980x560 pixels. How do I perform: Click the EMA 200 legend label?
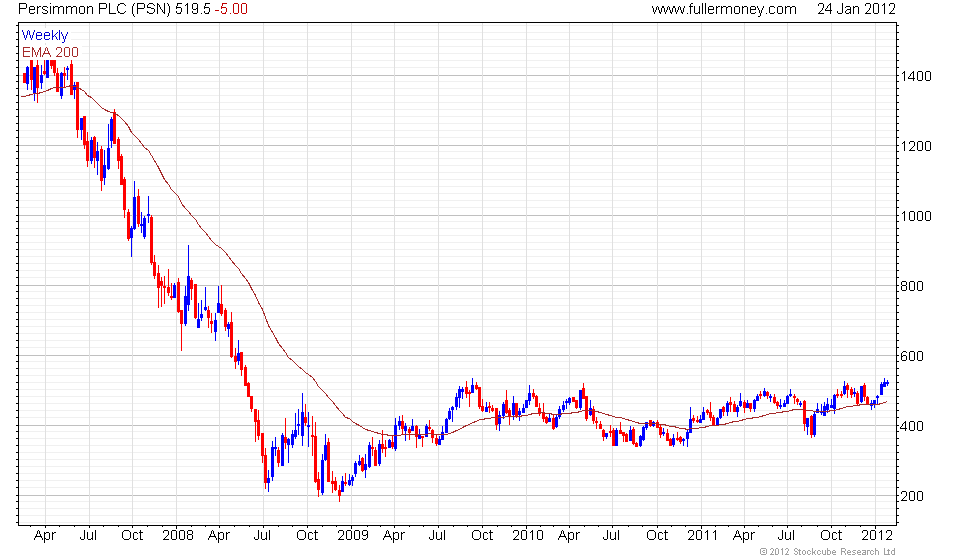[x=50, y=52]
